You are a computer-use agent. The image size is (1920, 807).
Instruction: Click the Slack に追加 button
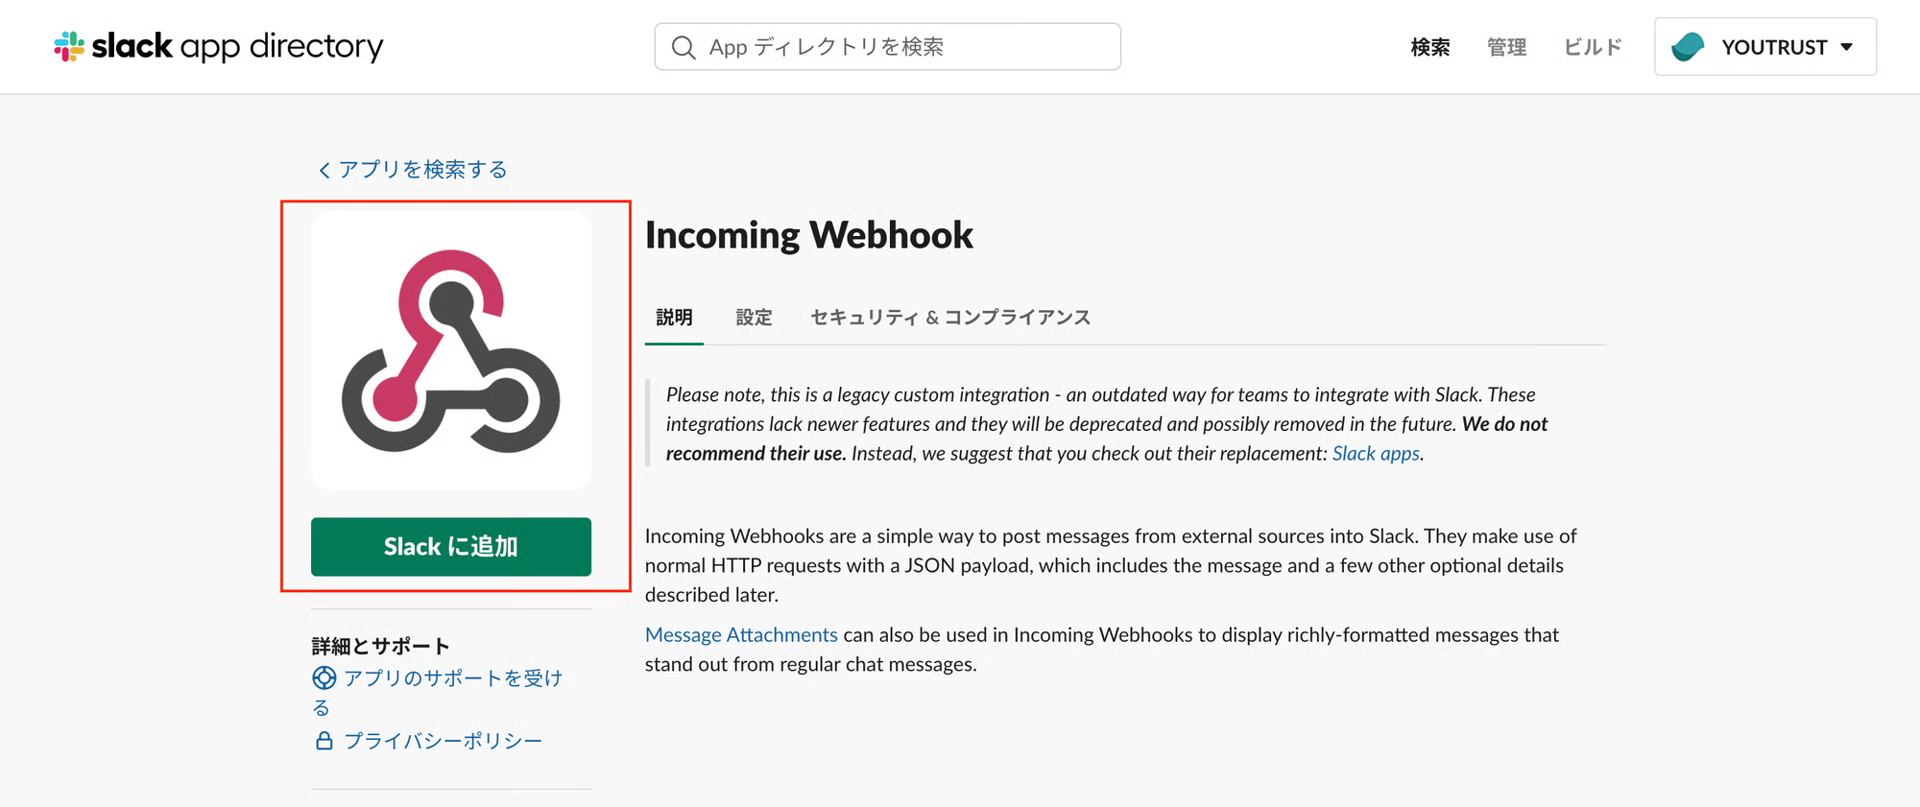point(451,547)
